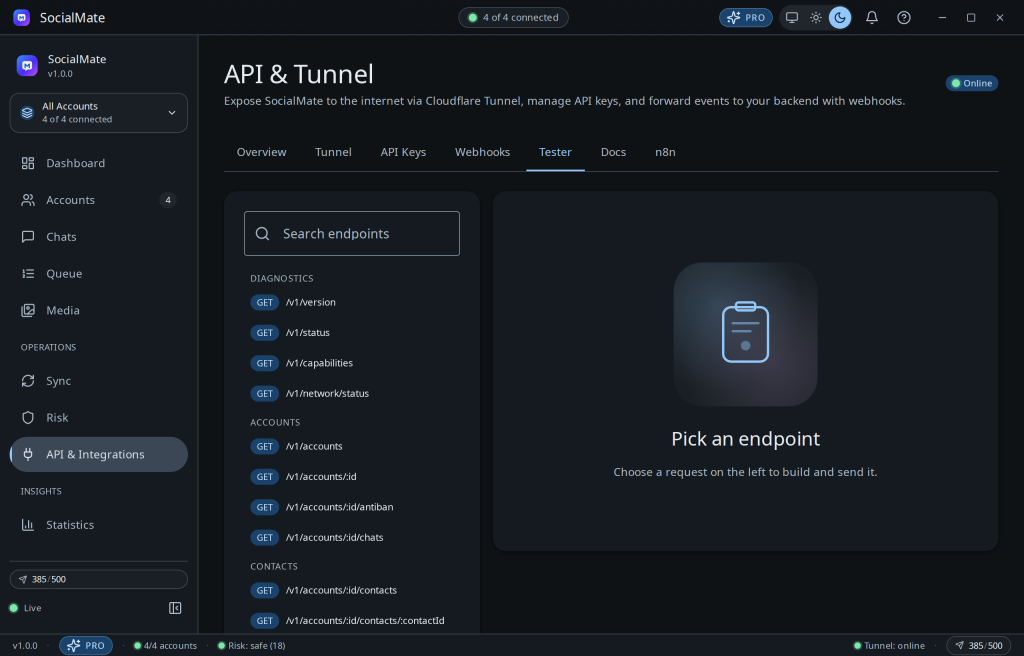Viewport: 1024px width, 656px height.
Task: Switch to light theme sun icon
Action: tap(816, 18)
